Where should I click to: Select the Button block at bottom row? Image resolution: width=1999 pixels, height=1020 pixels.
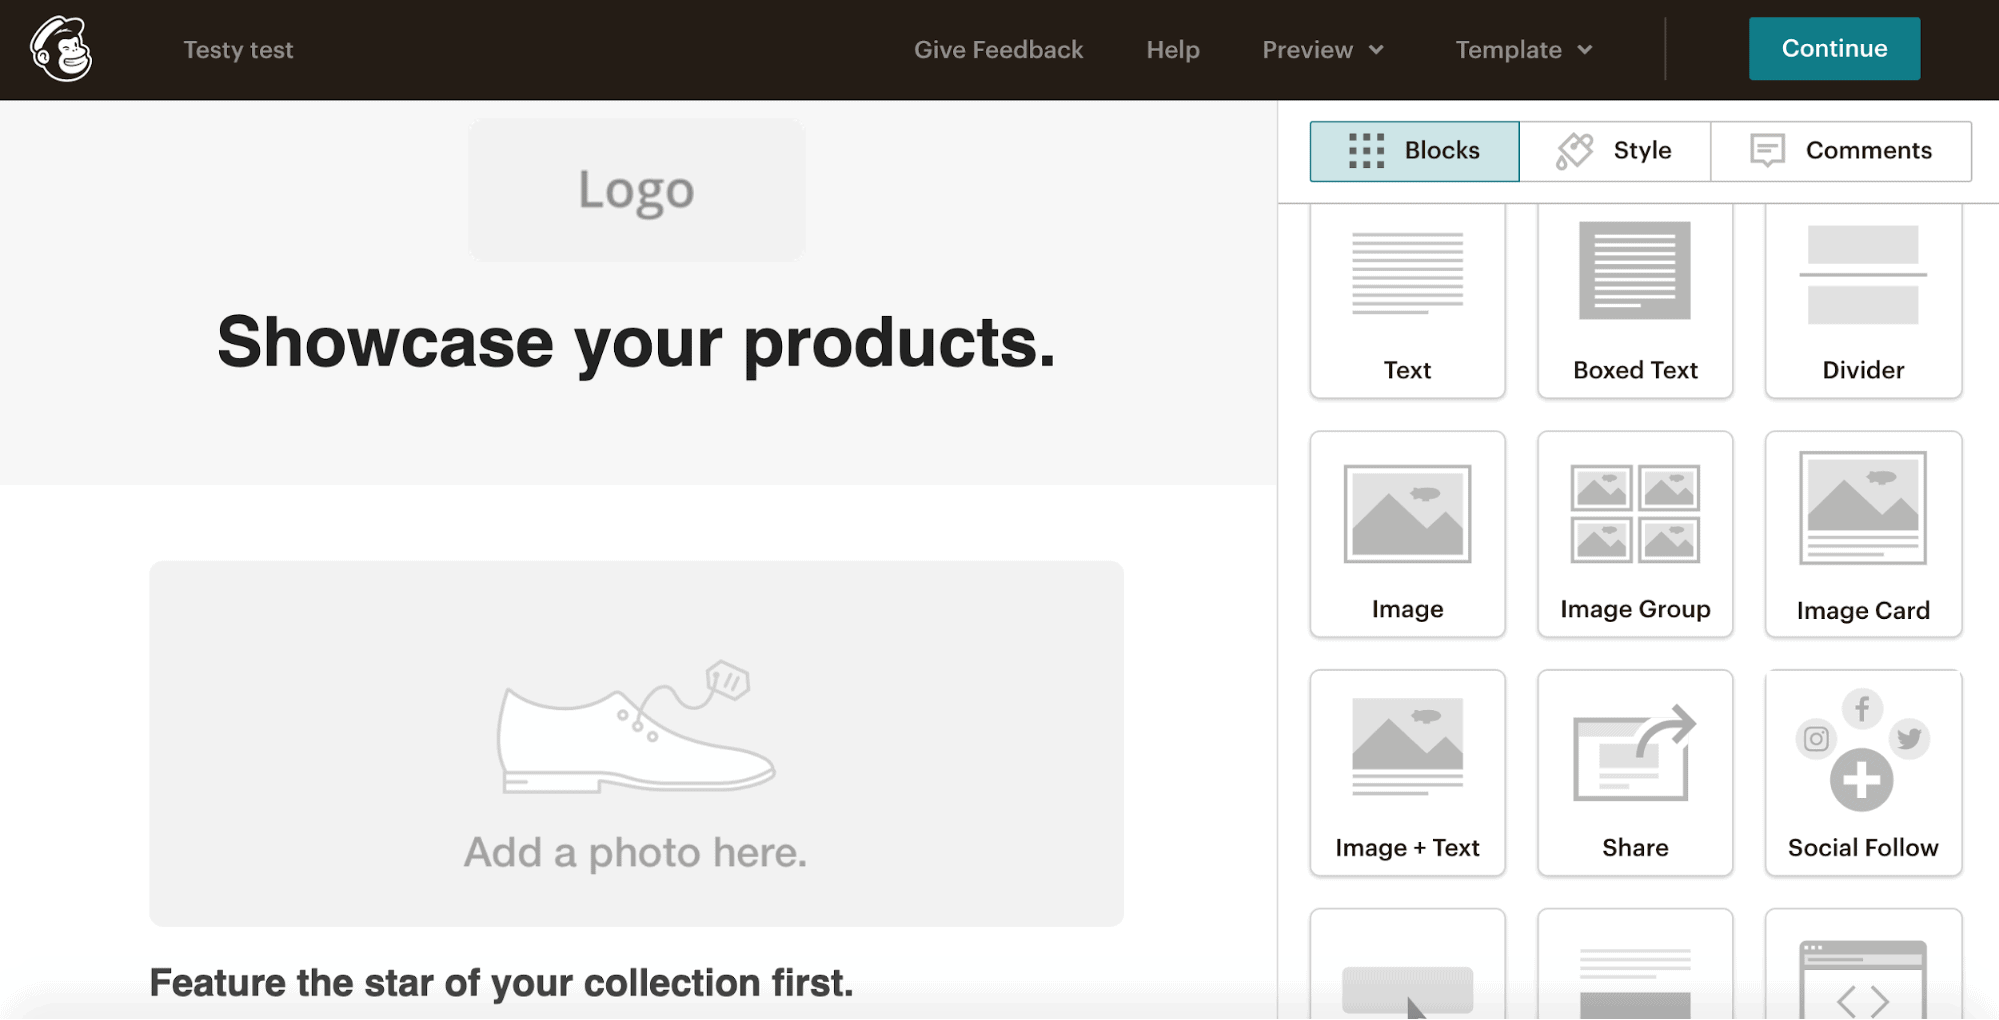click(x=1407, y=966)
